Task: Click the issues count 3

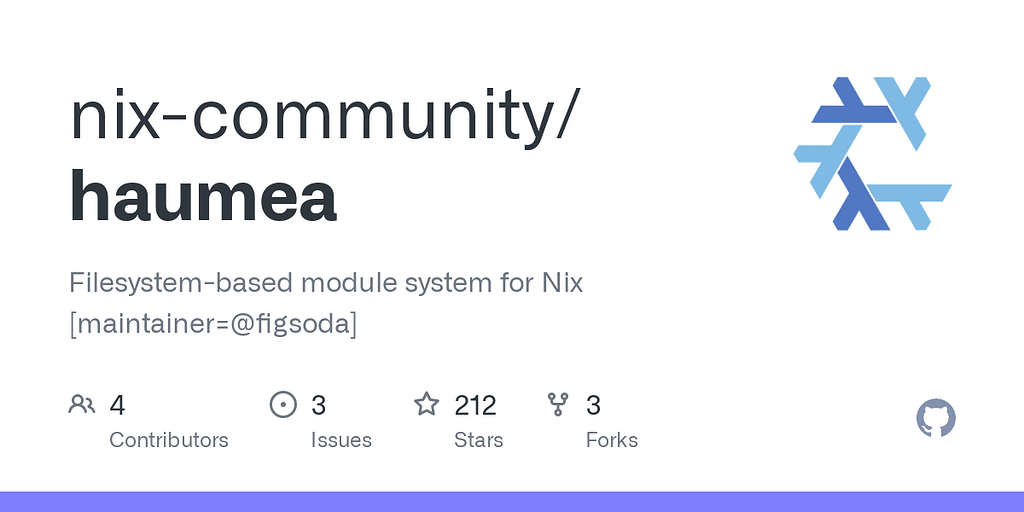Action: tap(318, 405)
